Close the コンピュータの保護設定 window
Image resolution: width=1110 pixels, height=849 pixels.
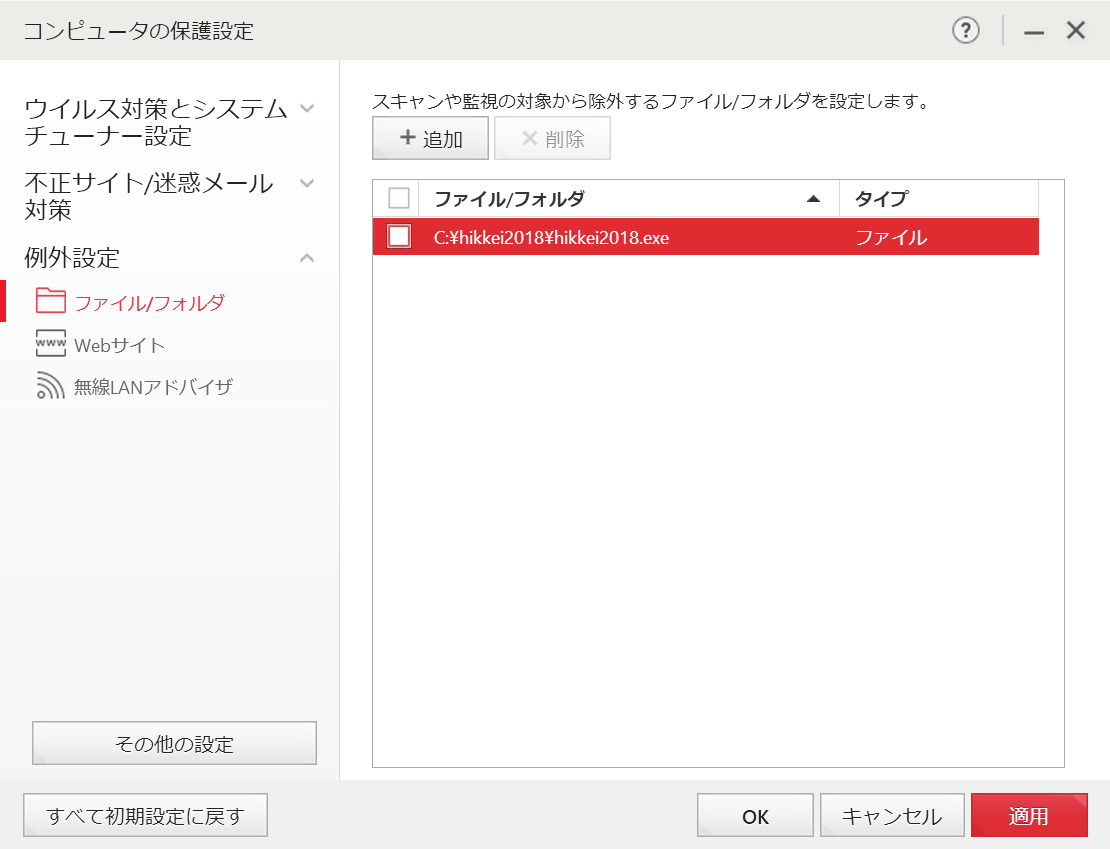(x=1076, y=31)
